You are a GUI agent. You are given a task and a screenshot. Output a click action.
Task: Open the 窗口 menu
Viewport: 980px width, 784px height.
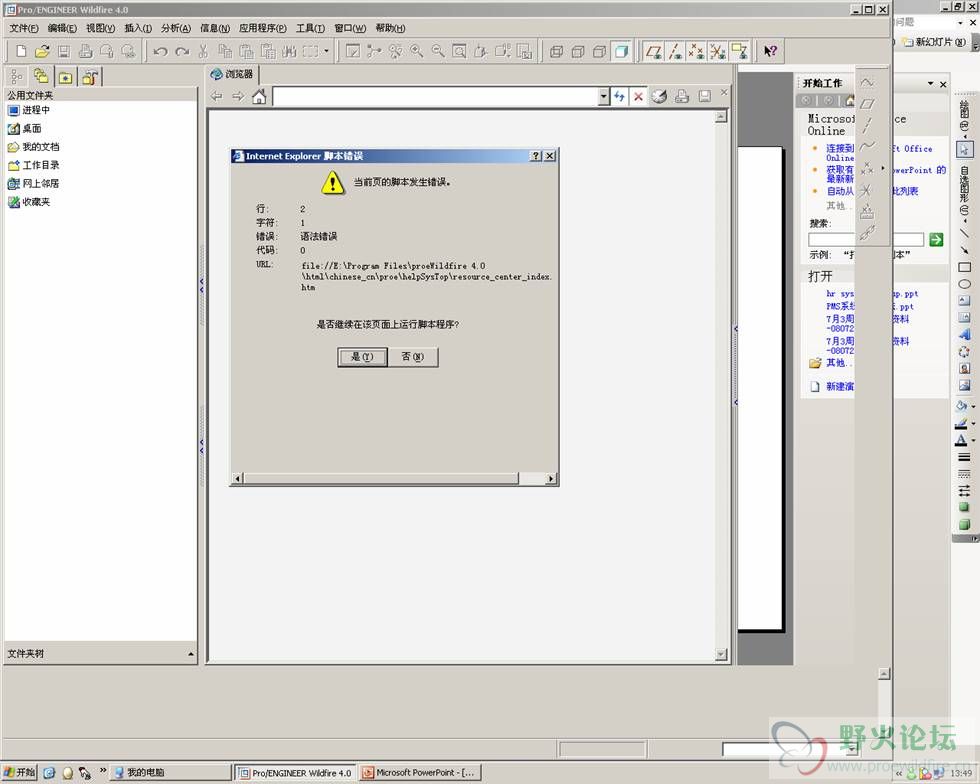point(349,28)
